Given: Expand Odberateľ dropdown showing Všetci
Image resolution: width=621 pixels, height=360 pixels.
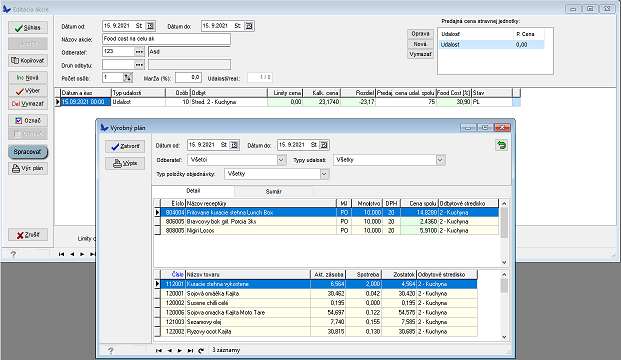Looking at the screenshot, I should (282, 160).
